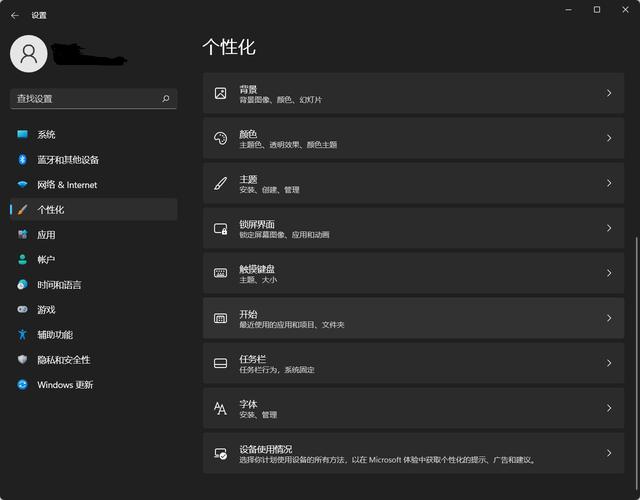640x500 pixels.
Task: Expand the 任务栏 row chevron
Action: point(609,363)
